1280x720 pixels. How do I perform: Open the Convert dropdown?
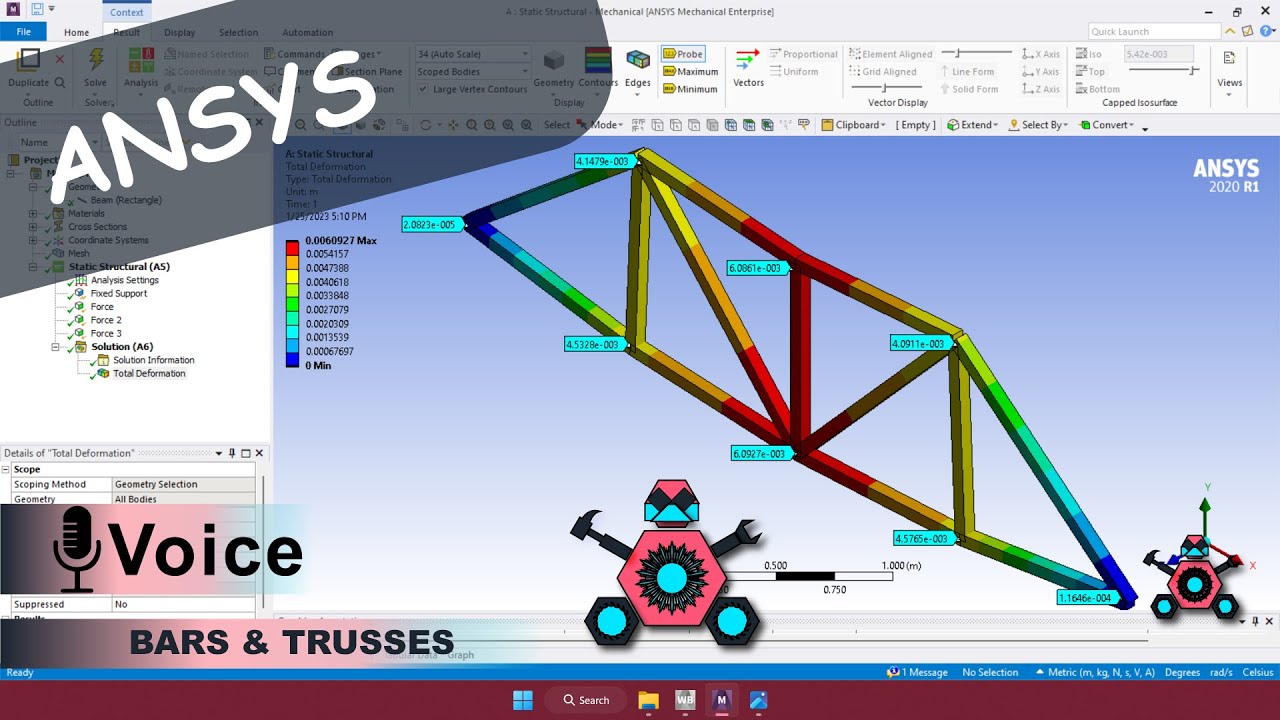(1106, 125)
